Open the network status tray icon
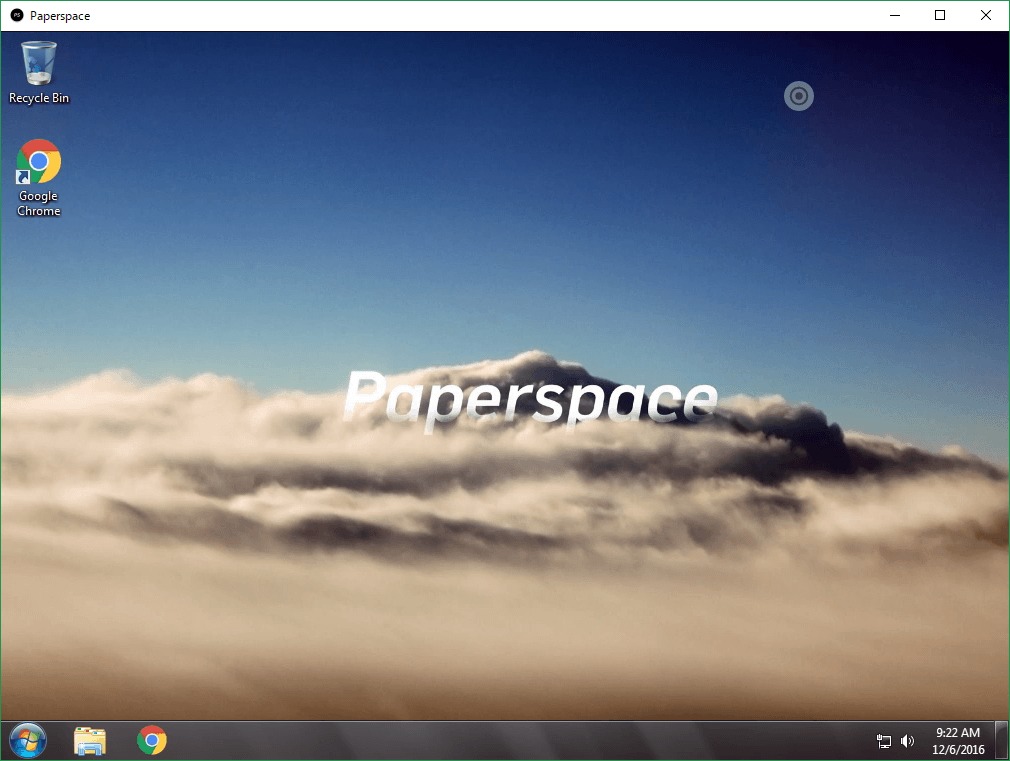This screenshot has height=761, width=1010. click(884, 741)
